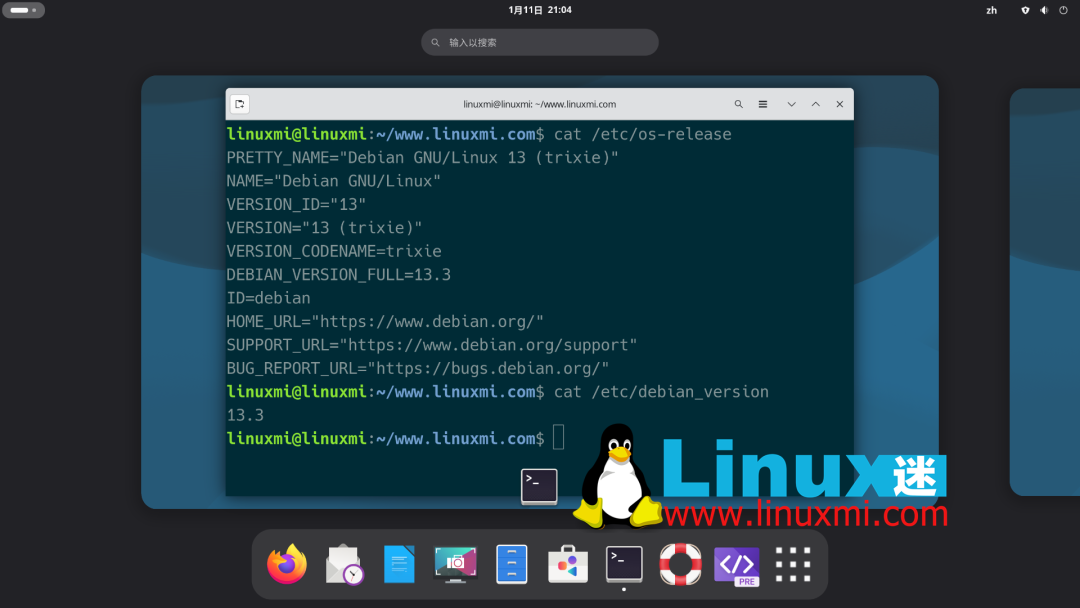Click the 输入以搜索 search field
The height and width of the screenshot is (608, 1080).
point(539,42)
